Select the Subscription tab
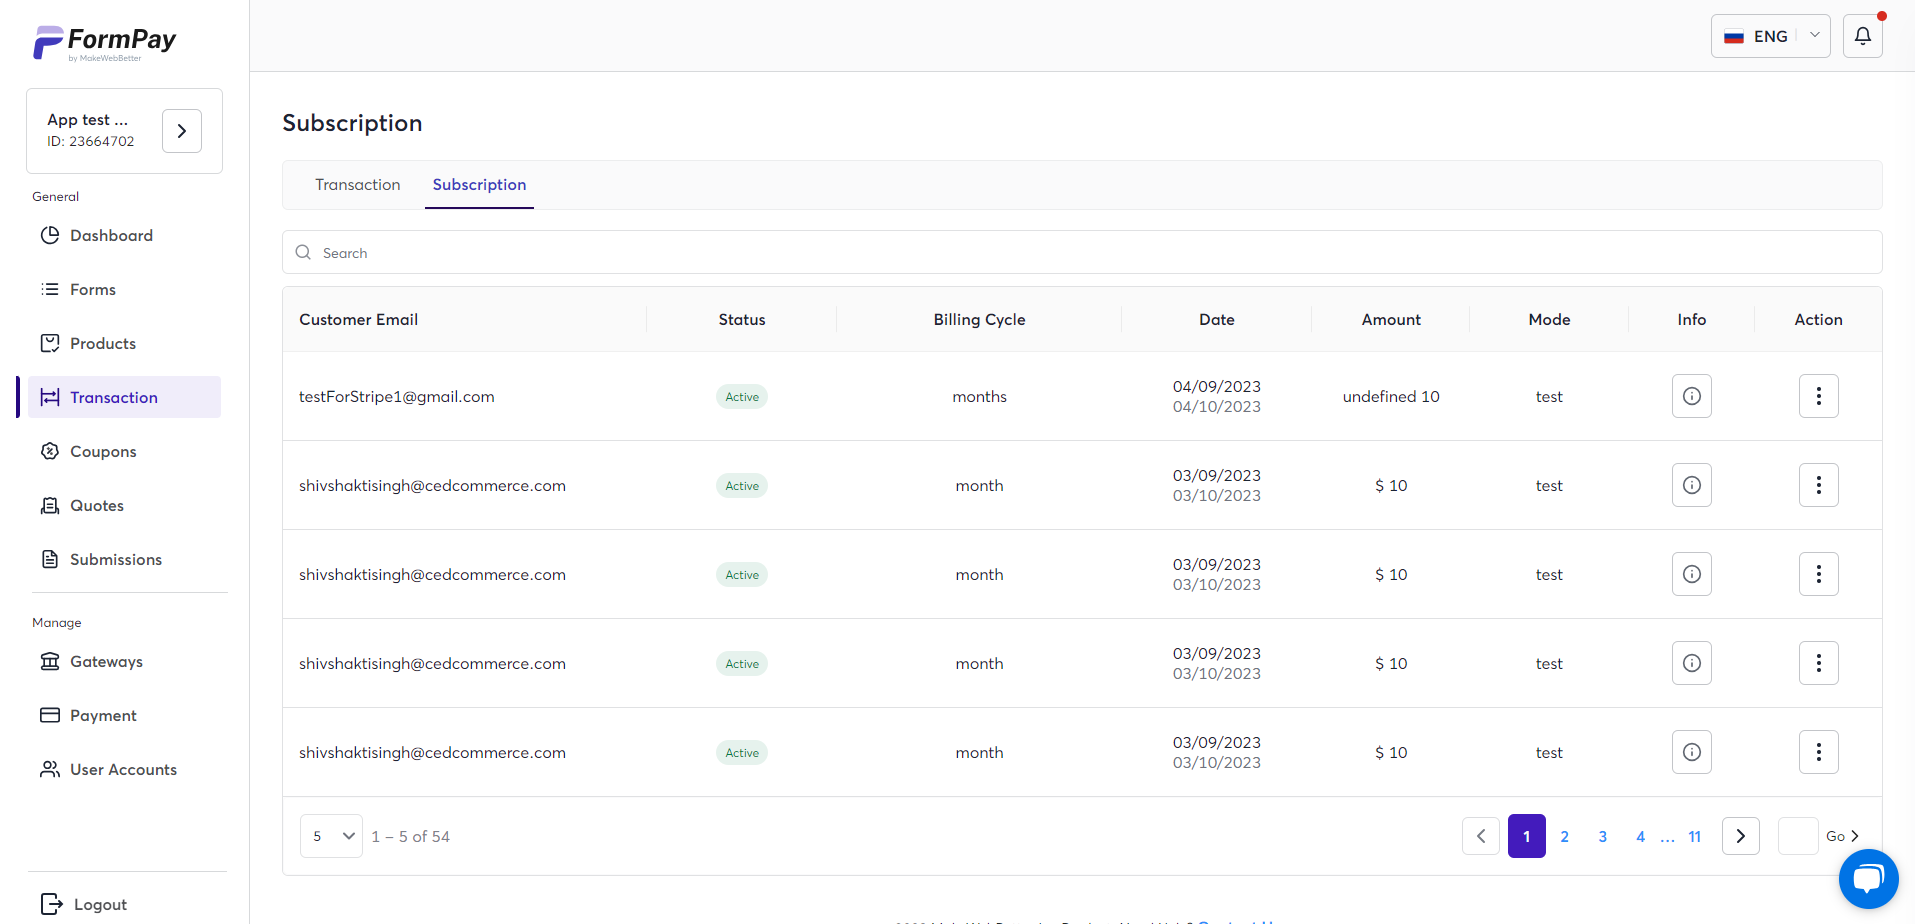The width and height of the screenshot is (1915, 924). [x=479, y=185]
